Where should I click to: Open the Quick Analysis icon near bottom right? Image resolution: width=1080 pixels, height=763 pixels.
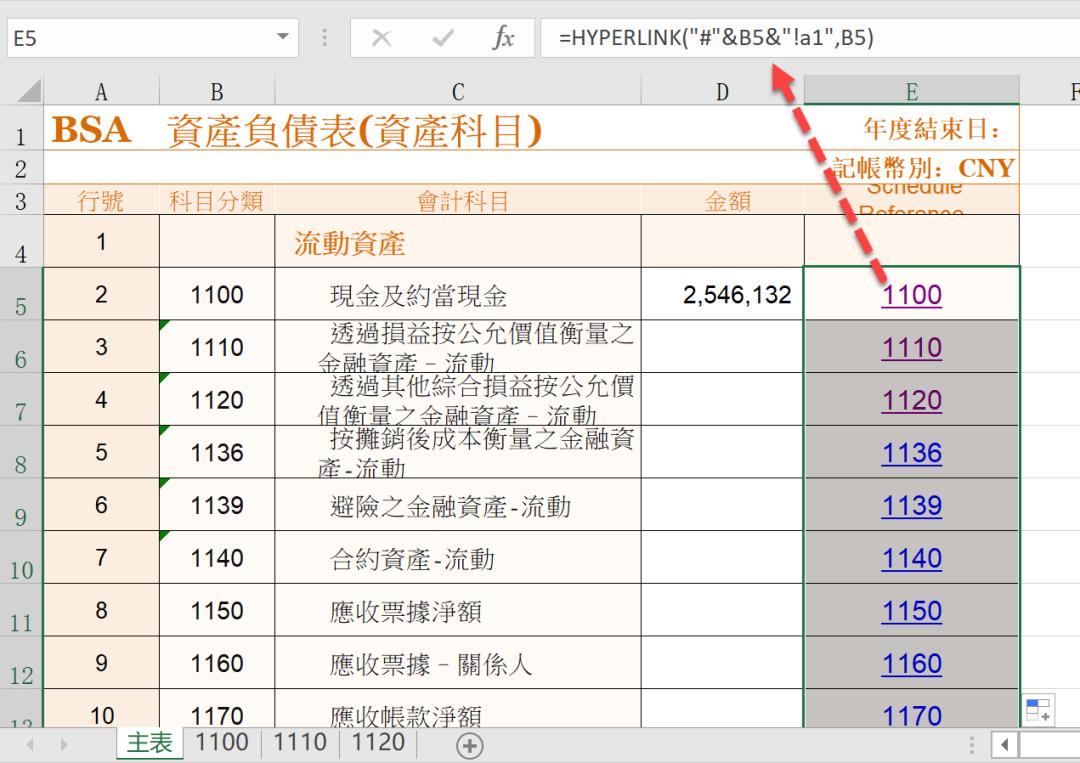[1037, 709]
